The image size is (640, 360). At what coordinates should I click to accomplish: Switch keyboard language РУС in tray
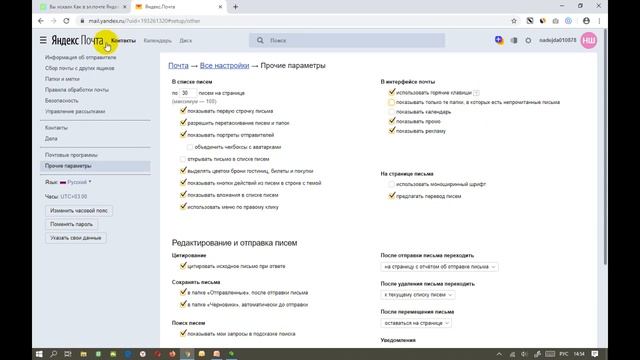pos(564,354)
